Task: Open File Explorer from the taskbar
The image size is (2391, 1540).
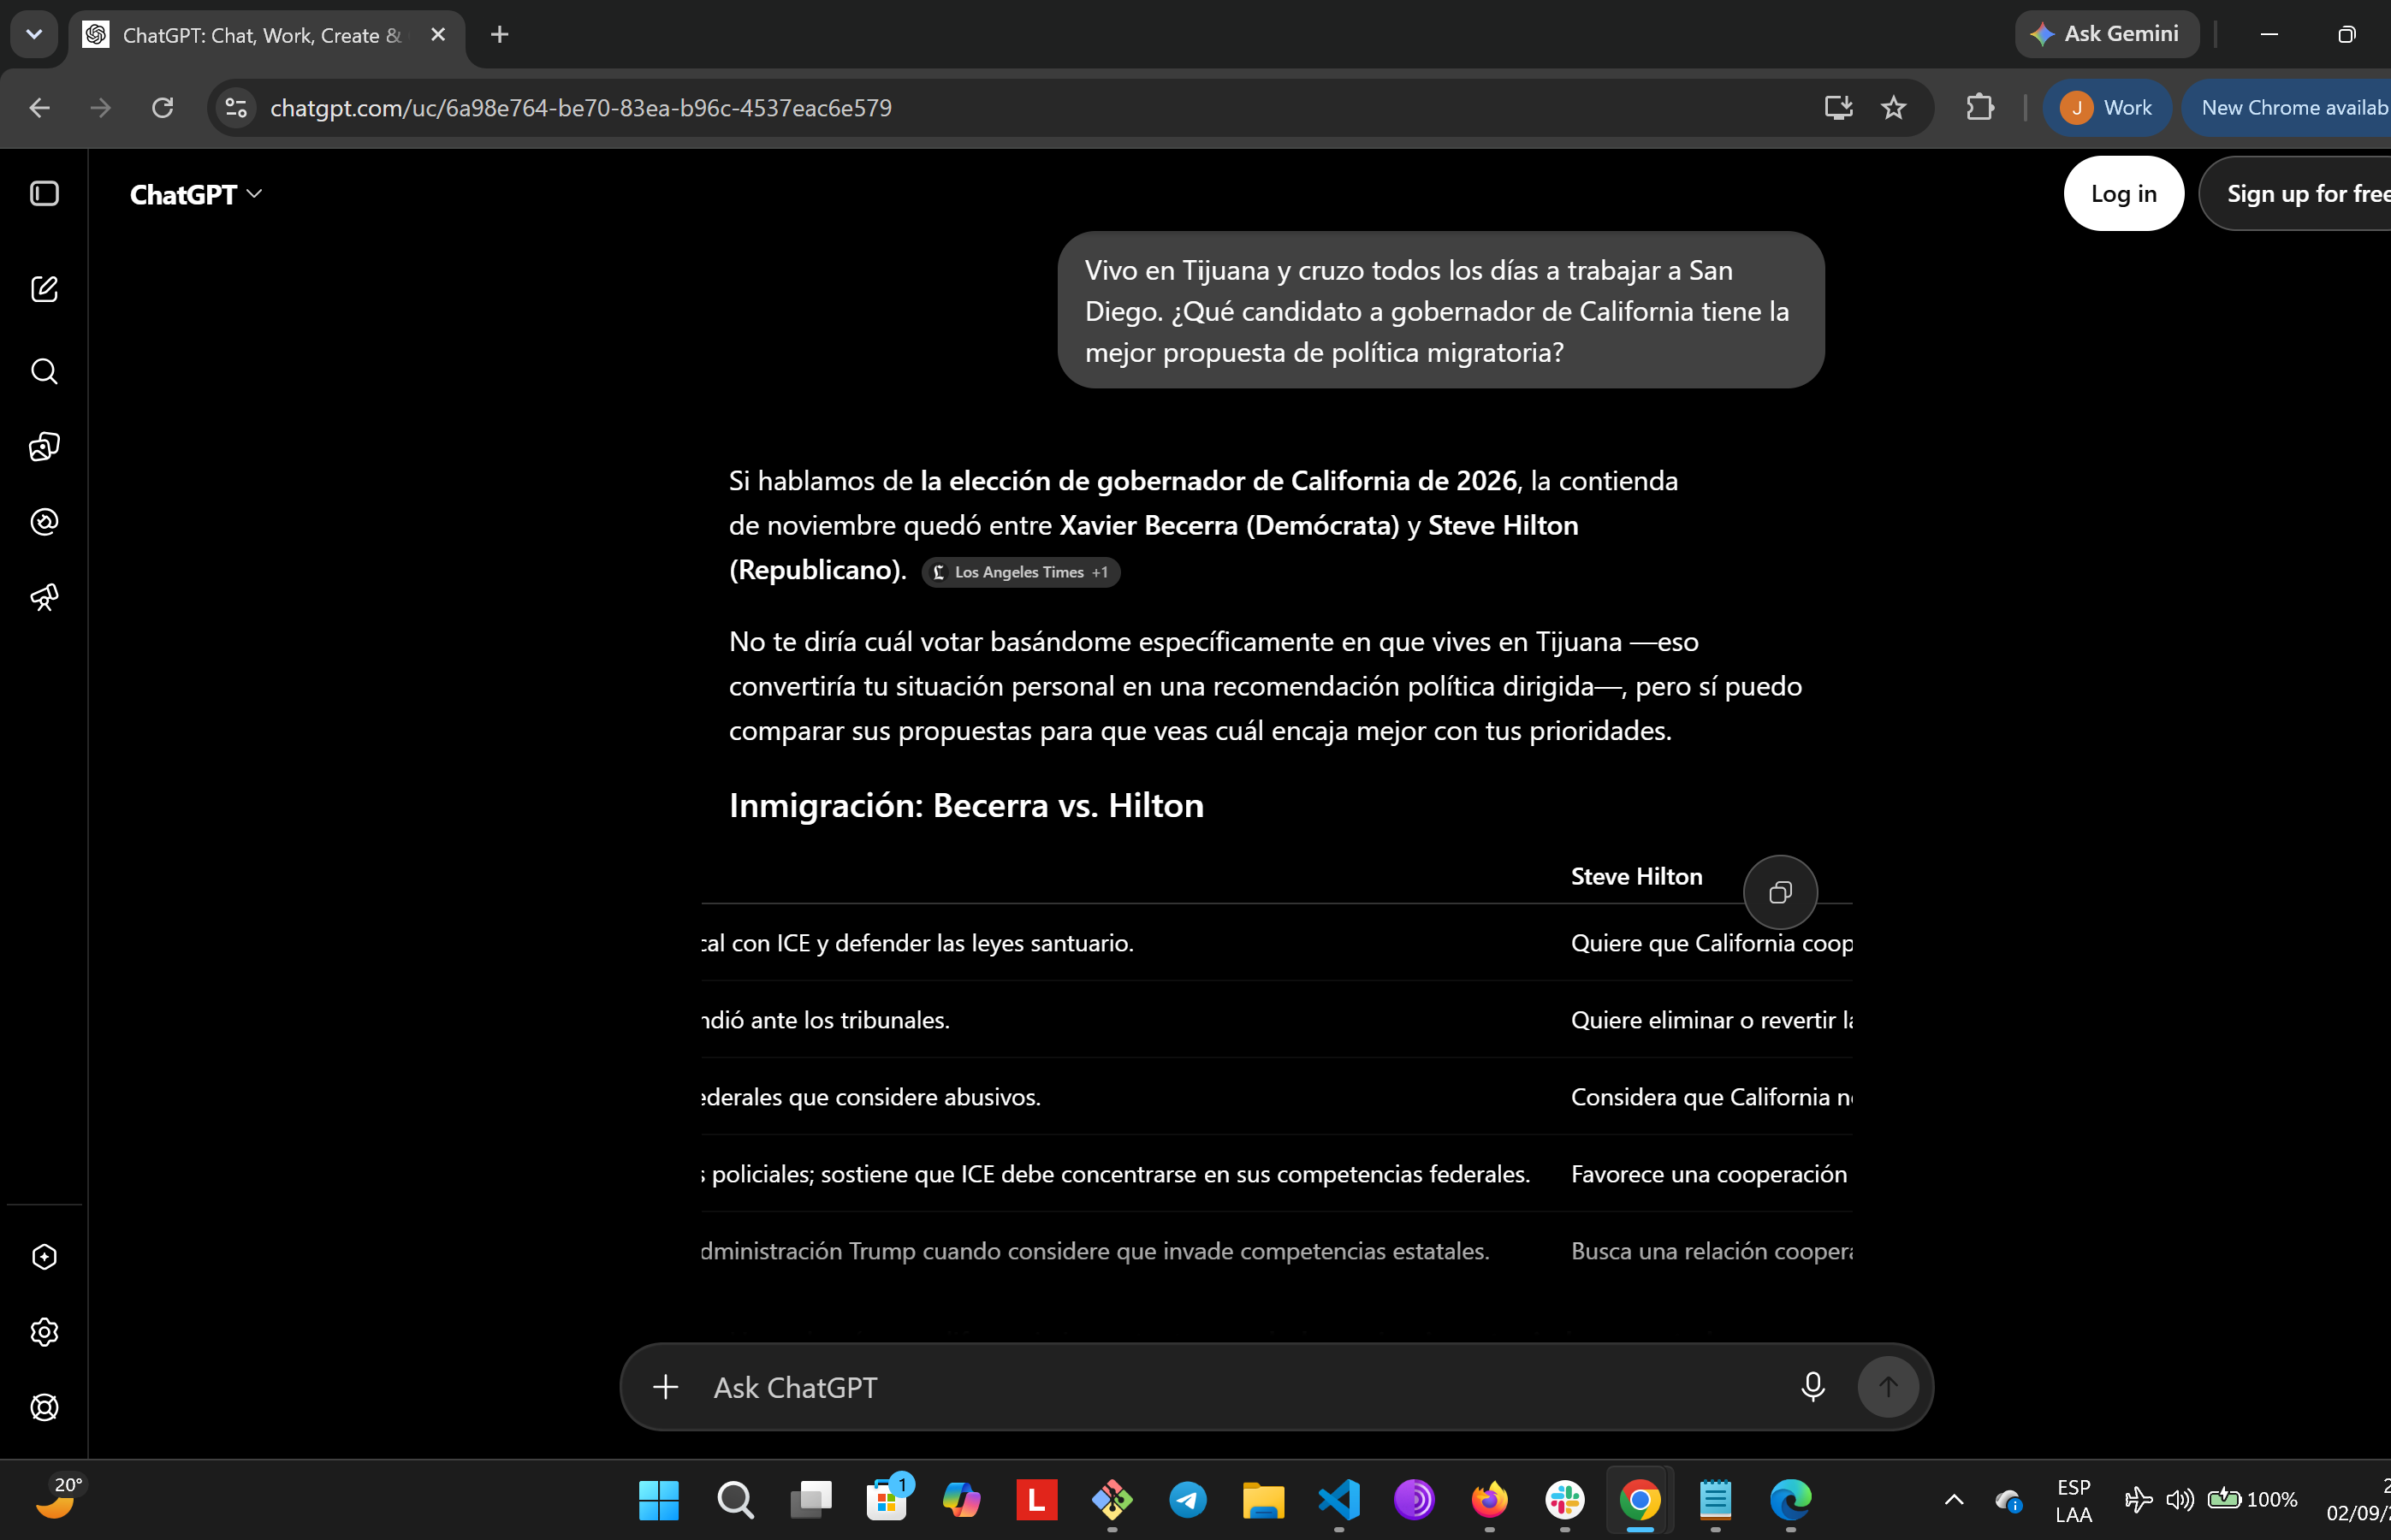Action: (1263, 1499)
